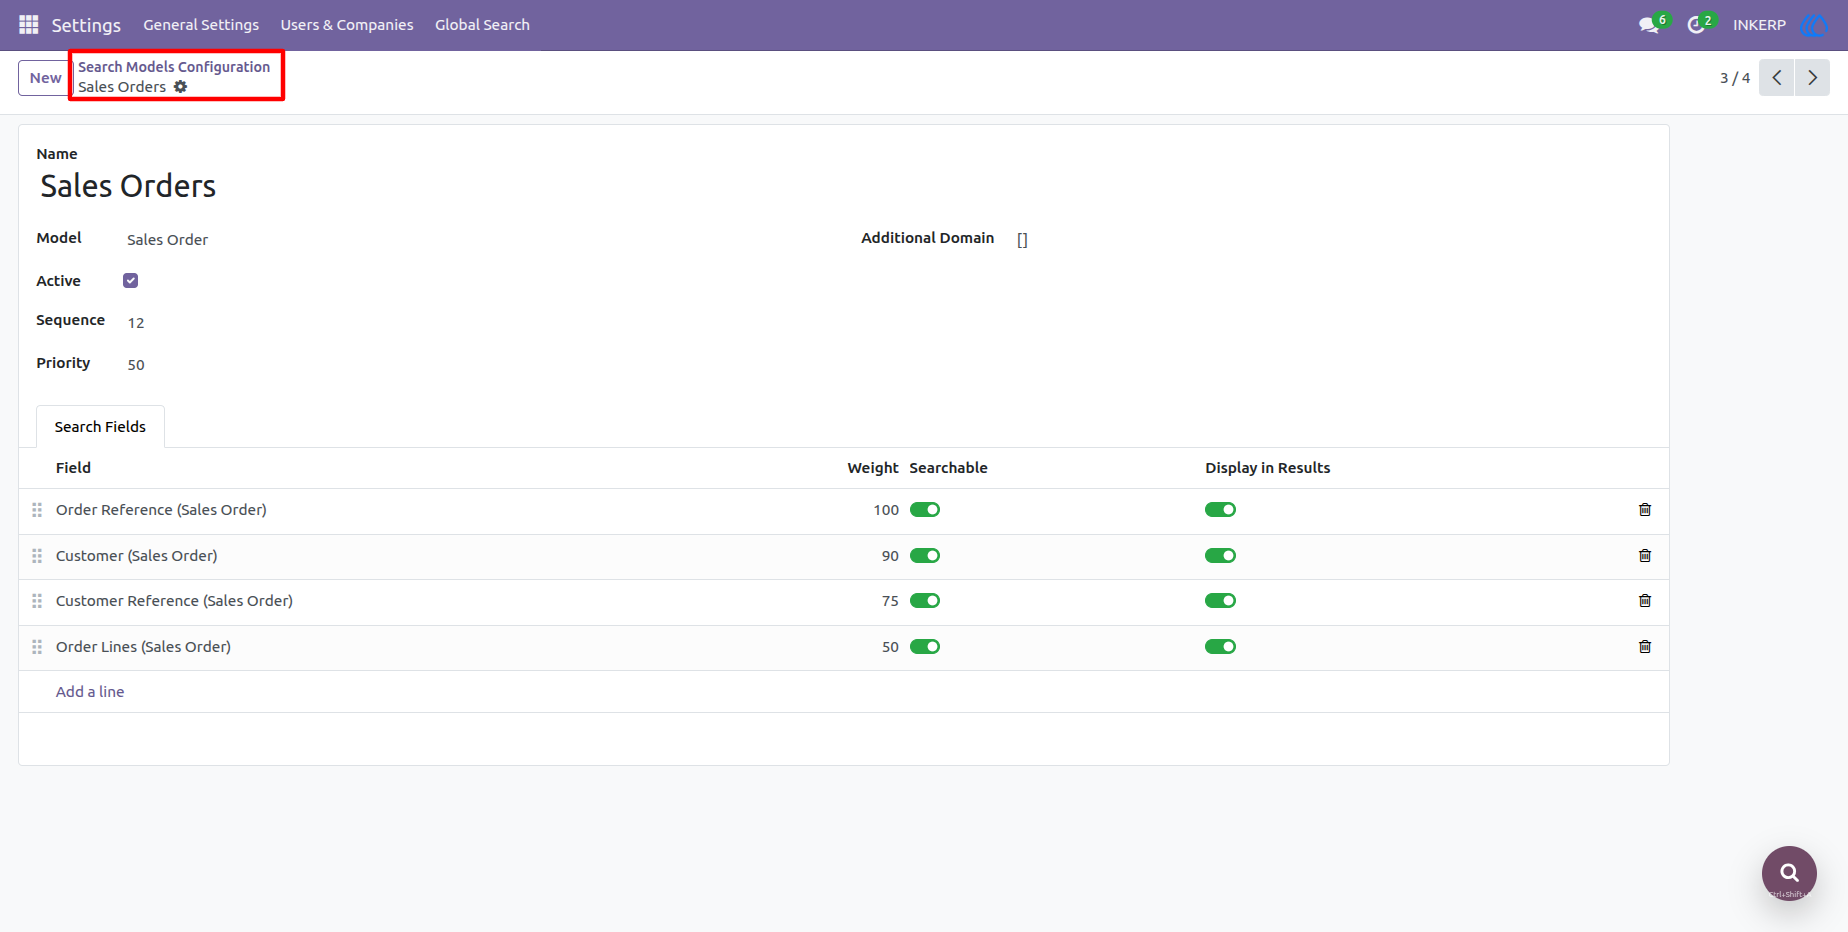Toggle Searchable for Order Reference
The width and height of the screenshot is (1848, 932).
click(925, 510)
